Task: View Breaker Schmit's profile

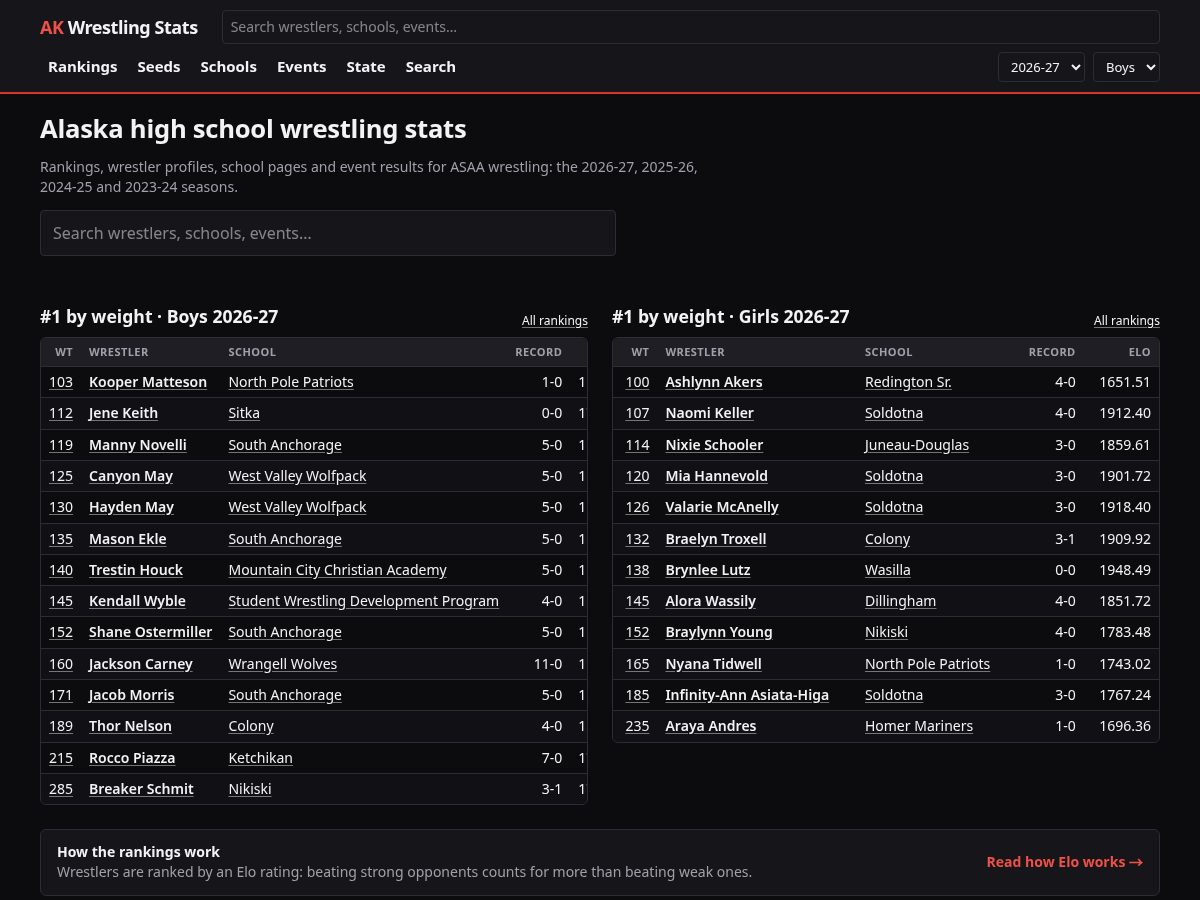Action: tap(141, 789)
